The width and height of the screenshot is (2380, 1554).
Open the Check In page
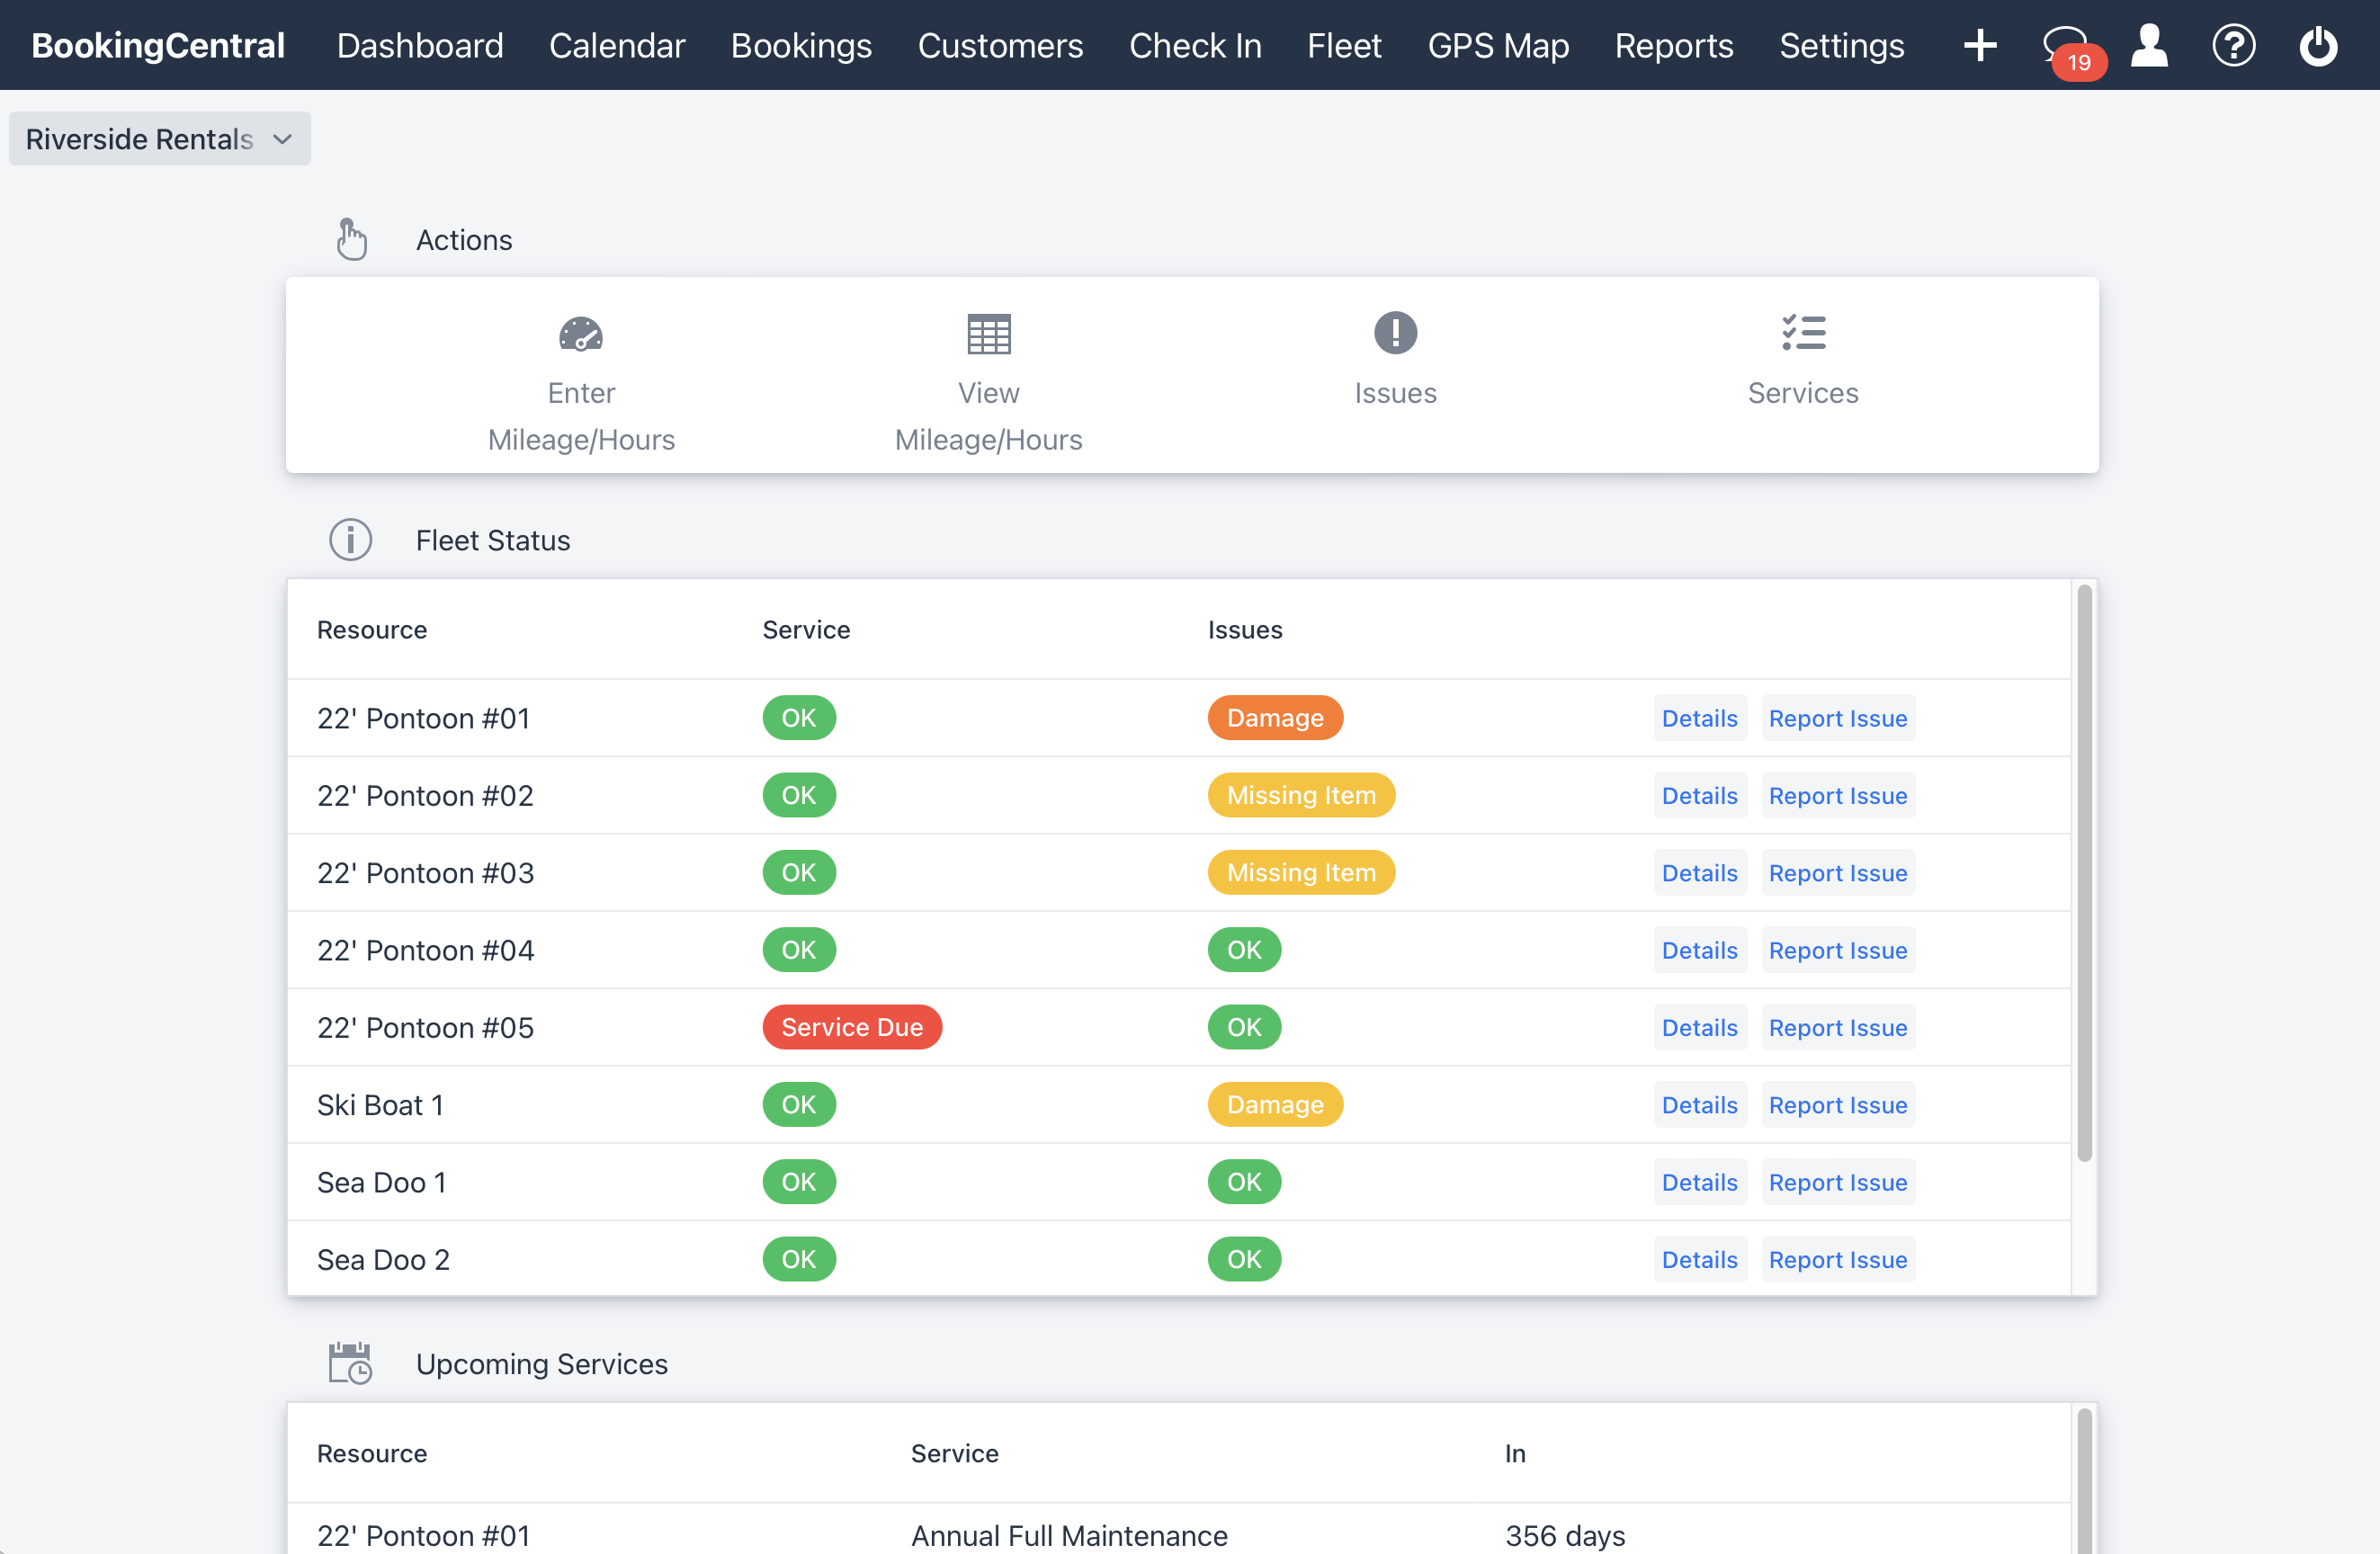(1195, 45)
